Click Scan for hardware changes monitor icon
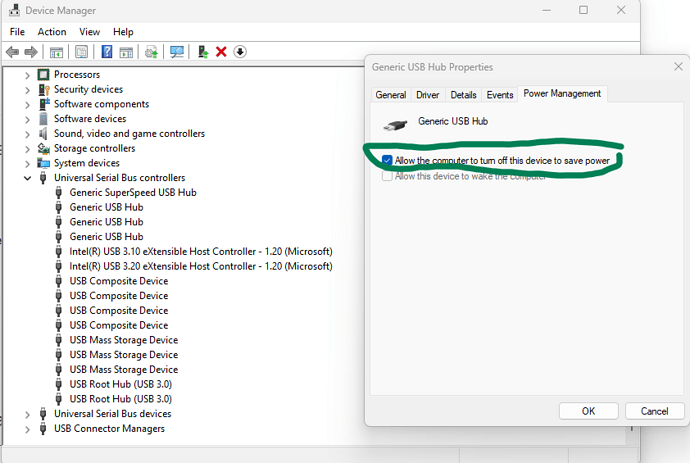This screenshot has width=690, height=463. (177, 52)
